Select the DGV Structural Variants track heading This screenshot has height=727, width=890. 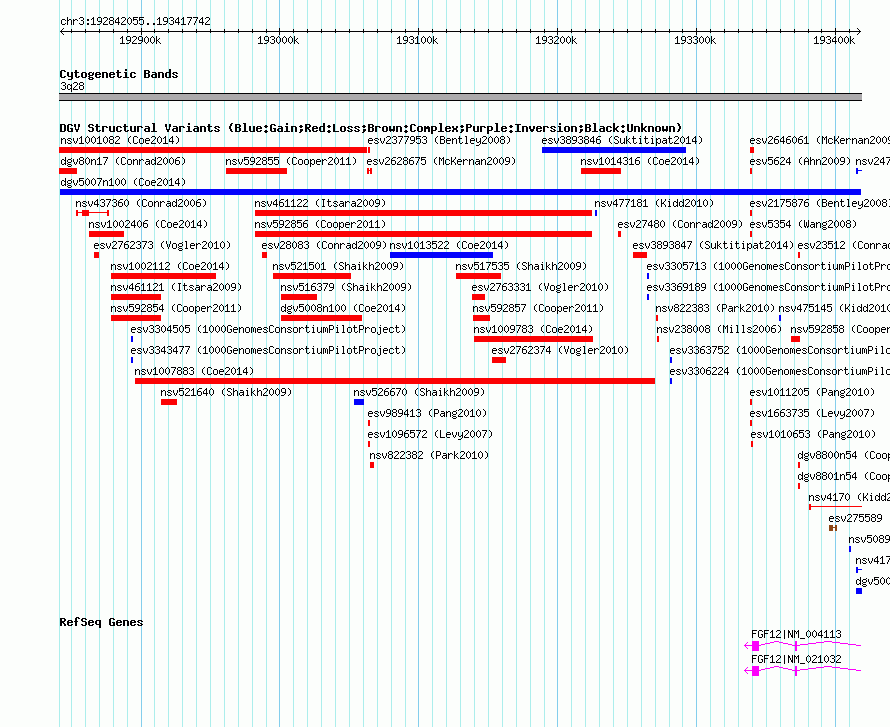pos(371,128)
